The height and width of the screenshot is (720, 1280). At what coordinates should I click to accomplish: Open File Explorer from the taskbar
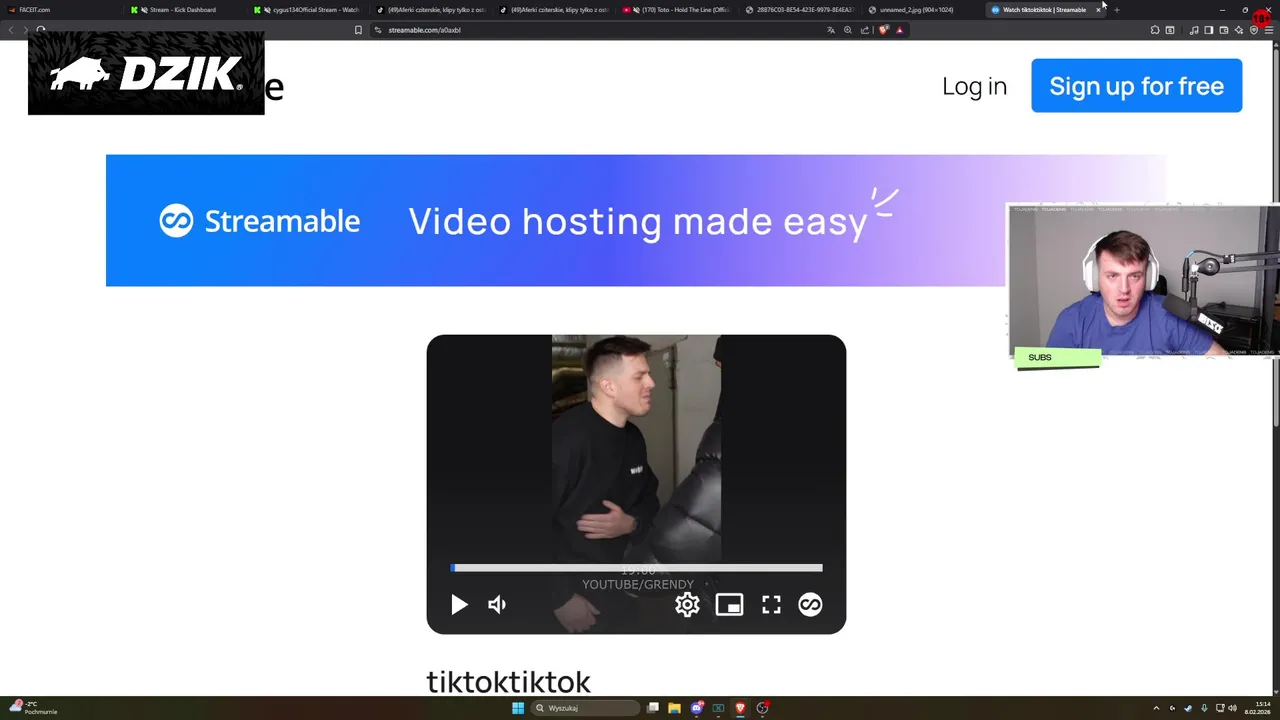tap(674, 708)
